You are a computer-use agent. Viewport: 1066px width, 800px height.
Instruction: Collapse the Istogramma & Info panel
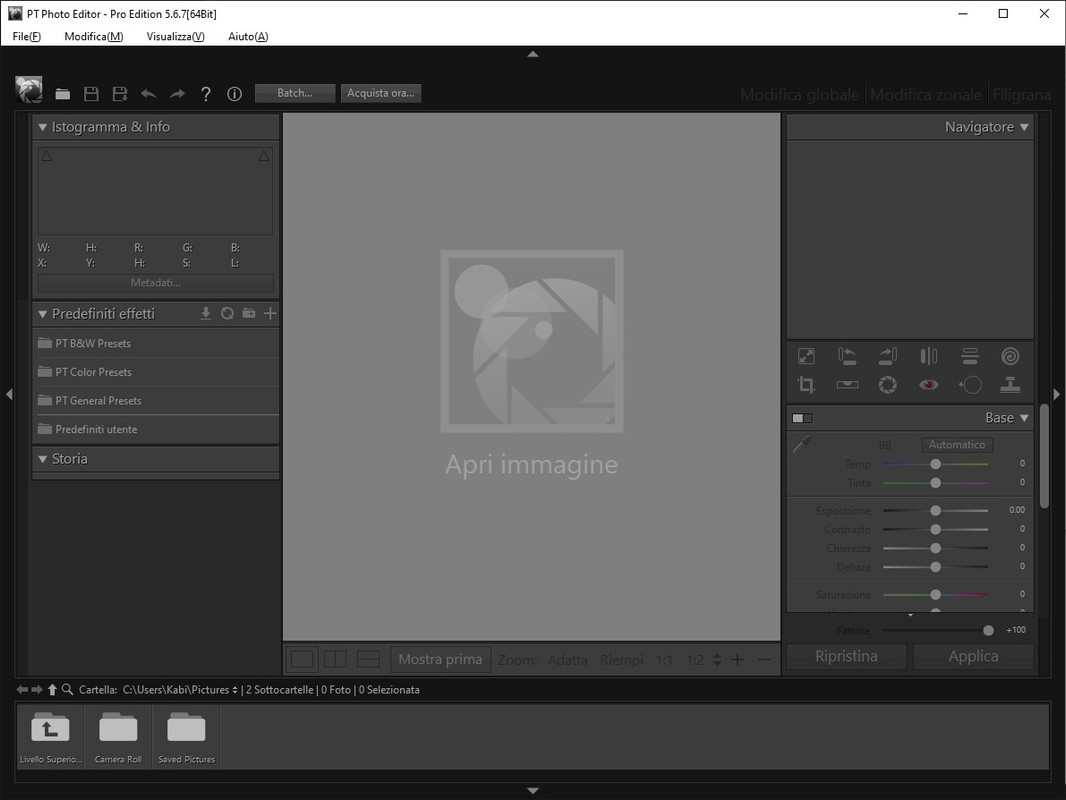[x=42, y=127]
